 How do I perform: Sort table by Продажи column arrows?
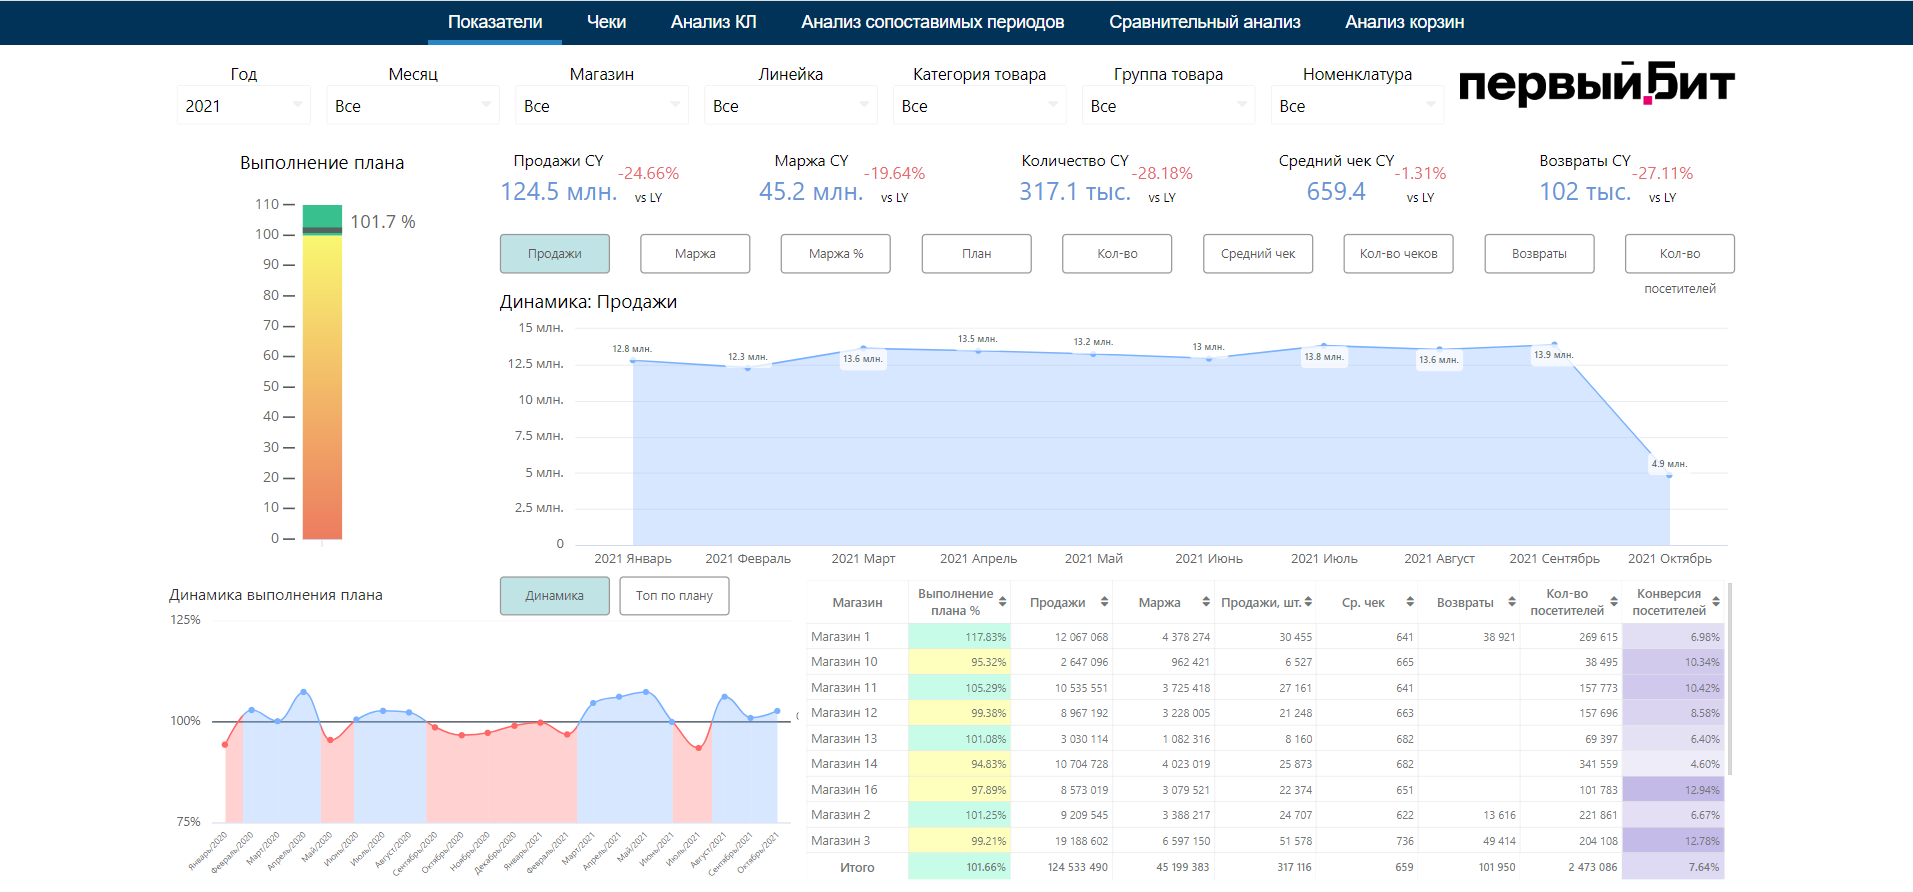click(x=1104, y=602)
